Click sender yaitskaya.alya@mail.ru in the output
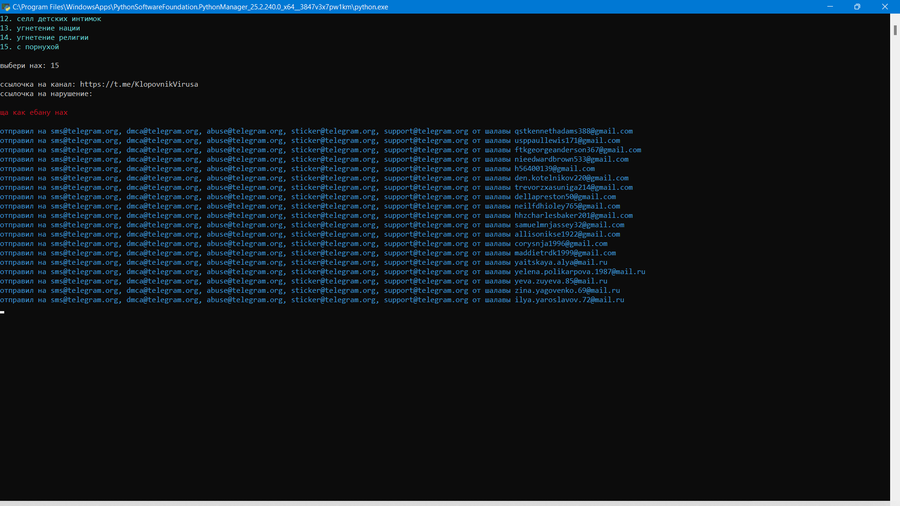 point(561,262)
